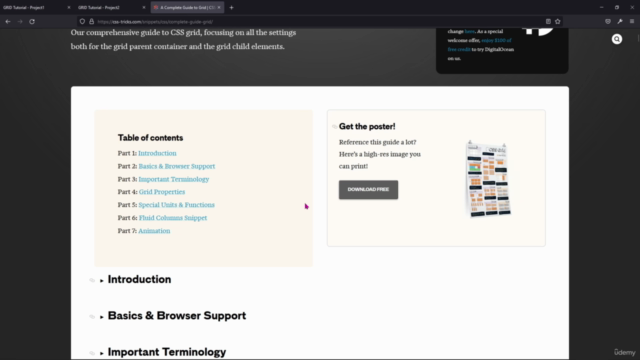Click the DOWNLOAD FREE button
Screen dimensions: 640x360
[x=368, y=190]
